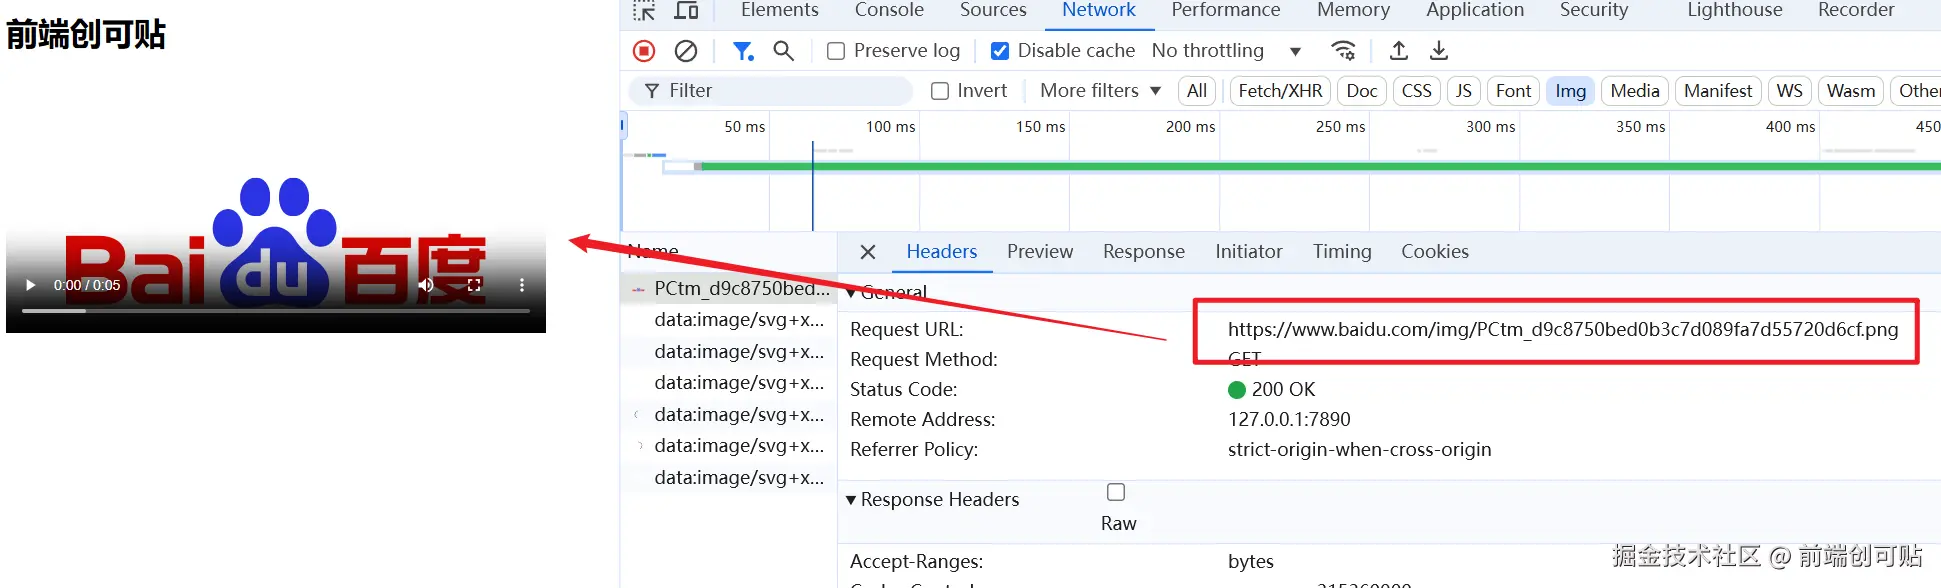Mute the video volume
This screenshot has height=588, width=1941.
coord(426,285)
